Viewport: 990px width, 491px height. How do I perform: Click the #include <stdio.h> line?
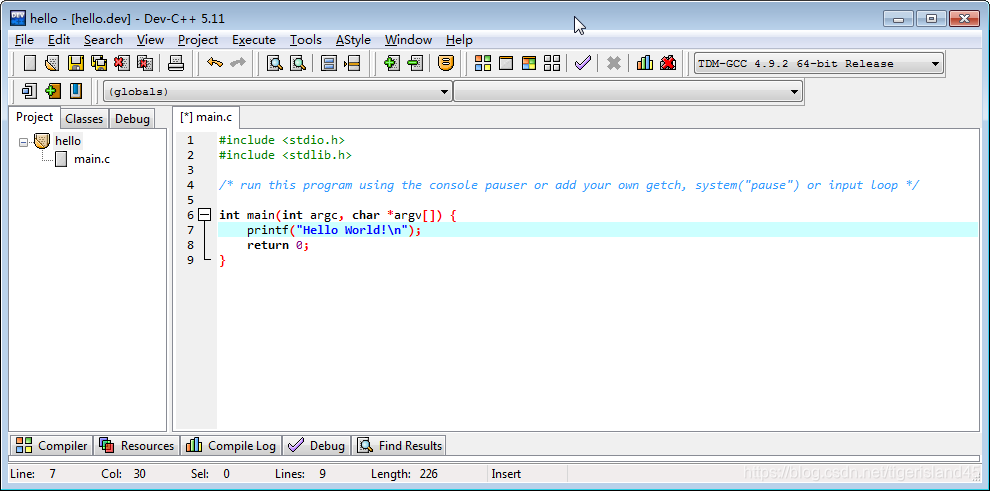coord(282,140)
